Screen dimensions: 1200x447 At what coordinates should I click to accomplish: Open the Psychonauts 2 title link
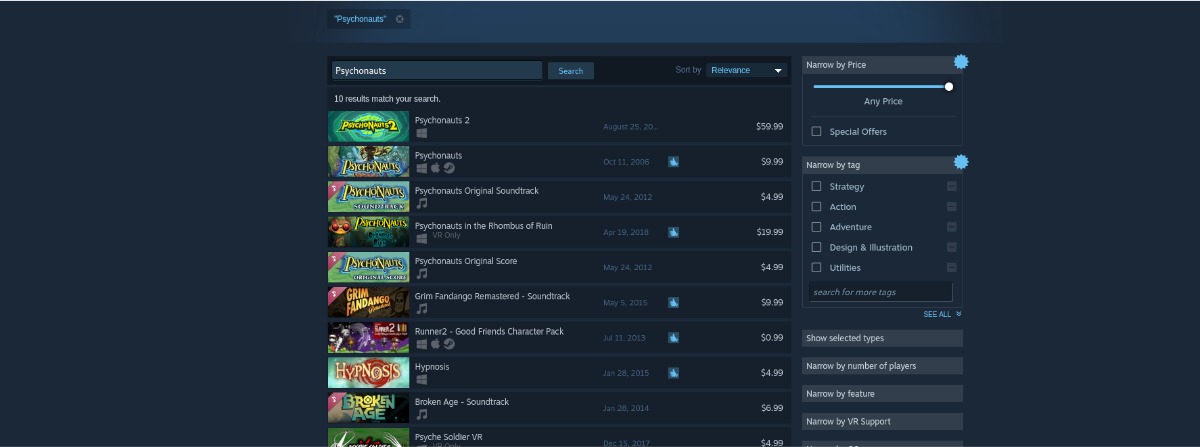click(x=442, y=120)
